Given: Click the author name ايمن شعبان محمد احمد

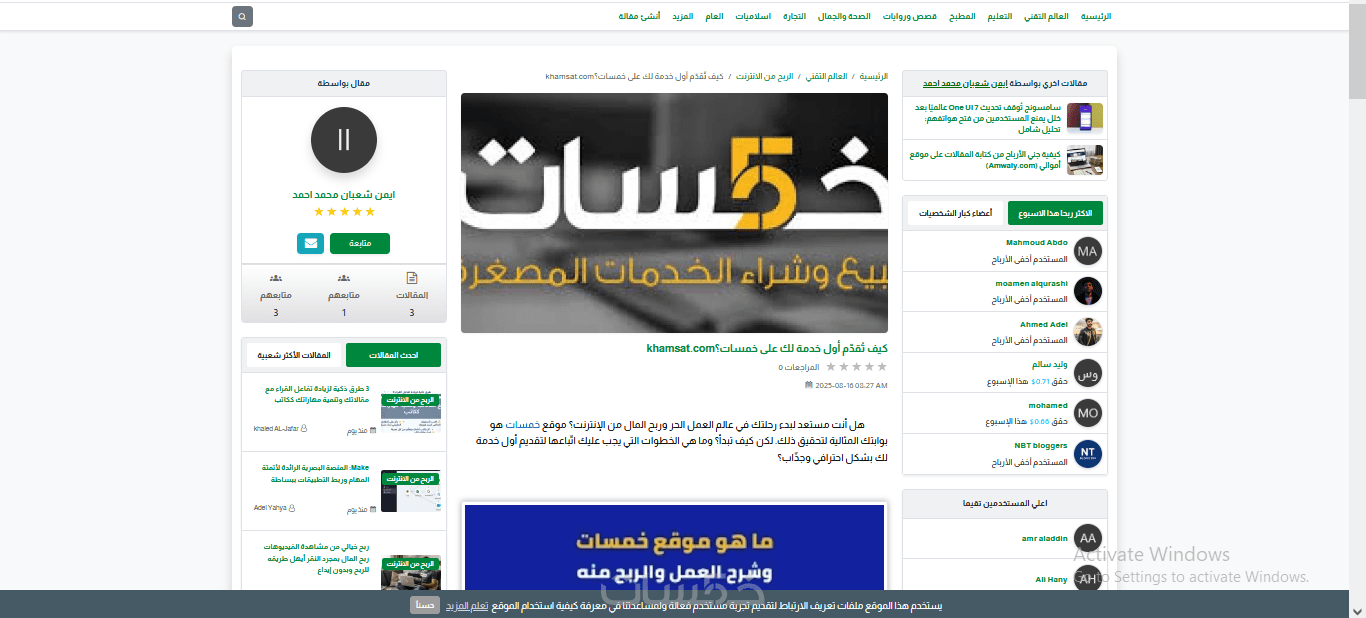Looking at the screenshot, I should pyautogui.click(x=344, y=195).
